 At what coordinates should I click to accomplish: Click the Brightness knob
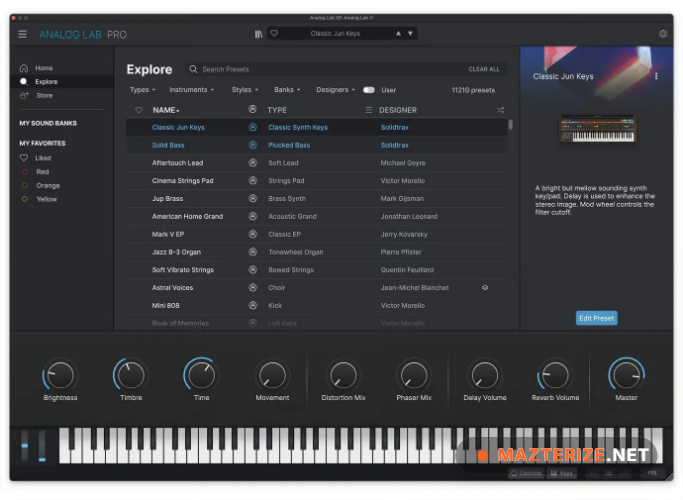click(60, 375)
